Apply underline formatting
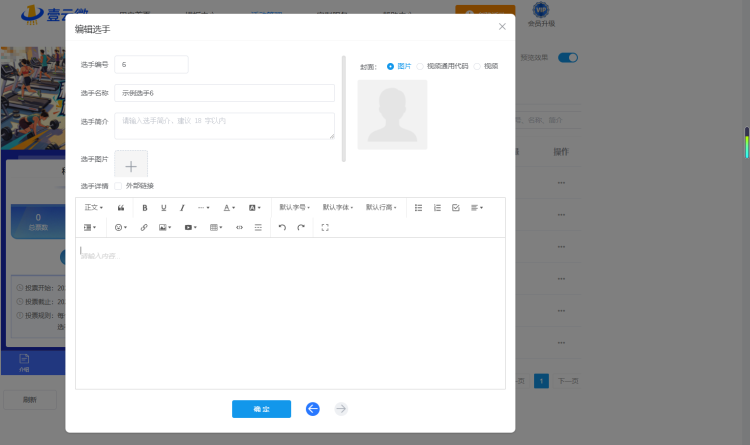The width and height of the screenshot is (750, 445). point(164,208)
